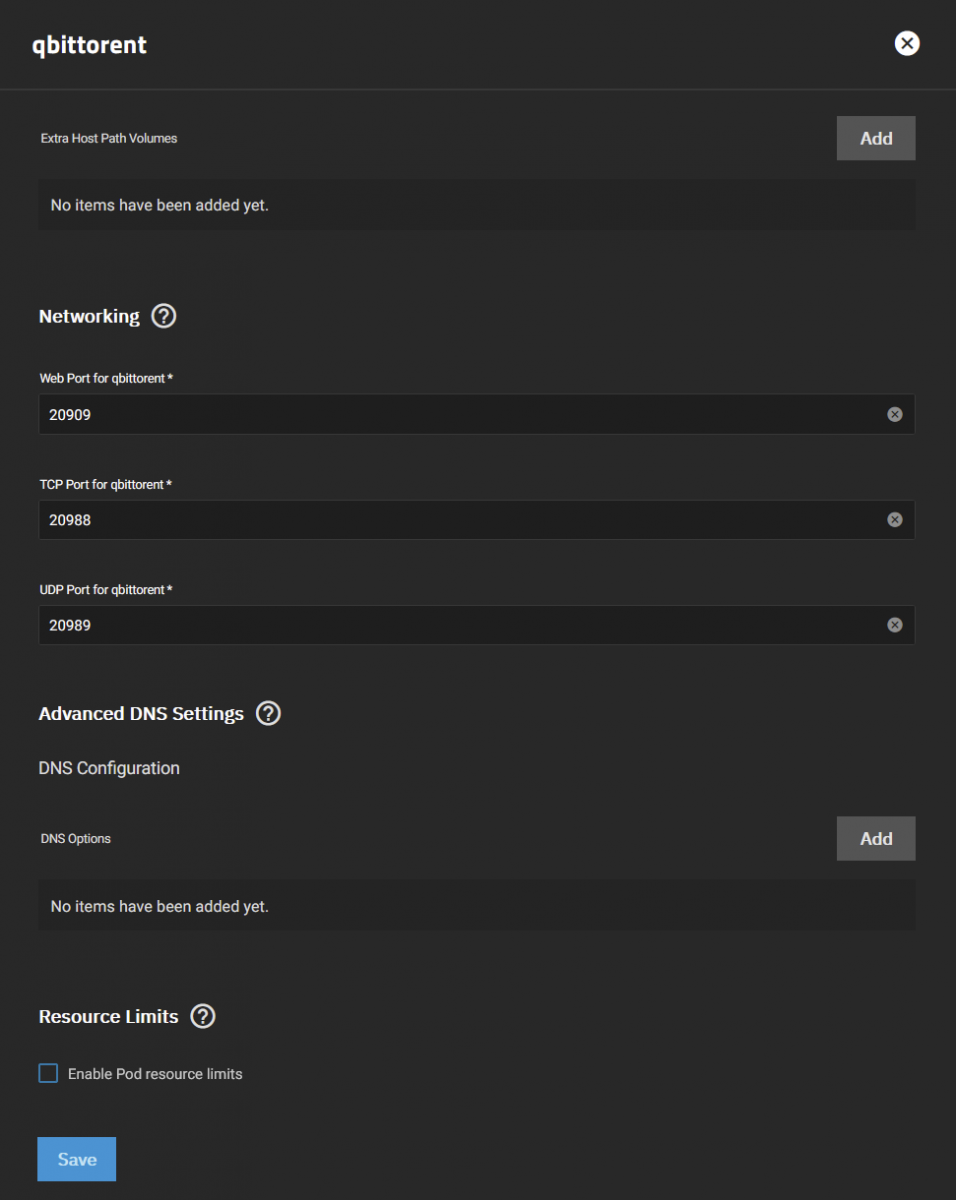Focus the Web Port input showing 20909
The image size is (956, 1200).
(476, 414)
